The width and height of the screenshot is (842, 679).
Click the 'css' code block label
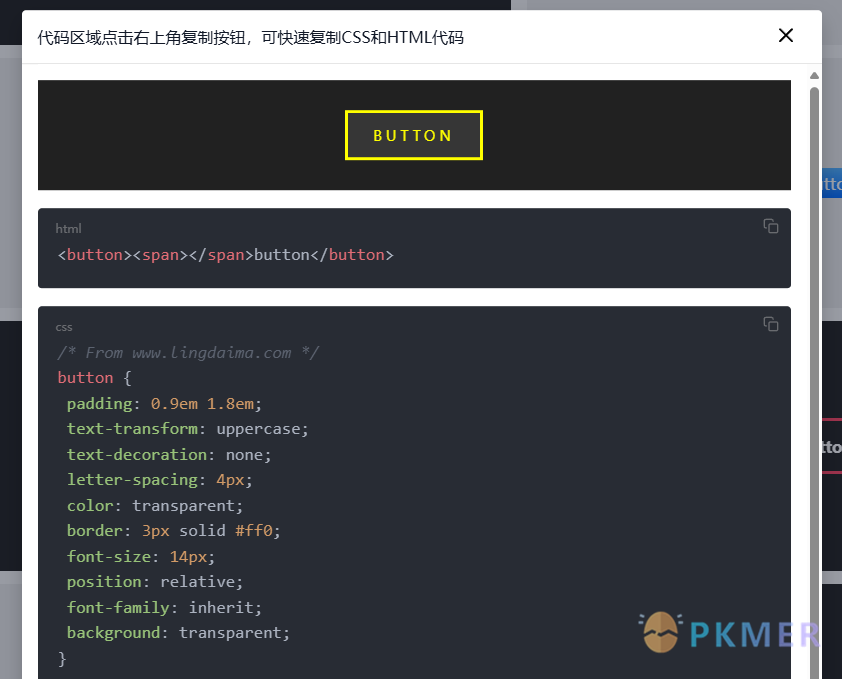point(64,327)
